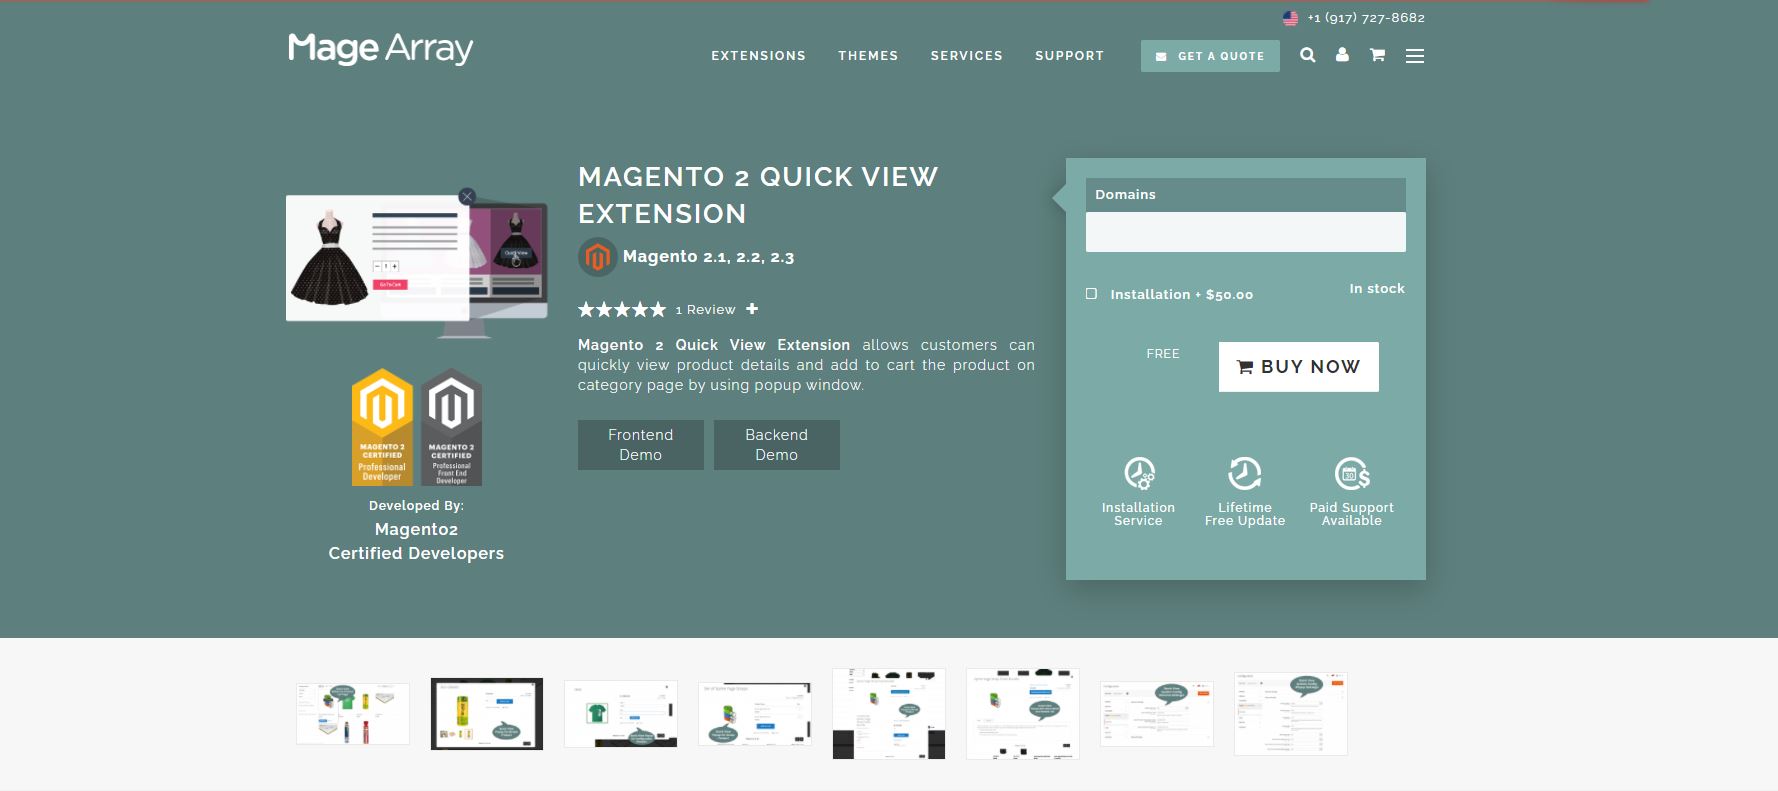Click the Get a Quote button

pos(1210,56)
